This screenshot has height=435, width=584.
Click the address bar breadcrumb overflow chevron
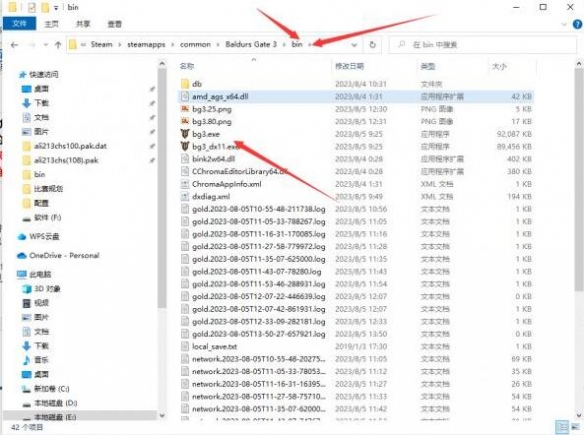point(83,45)
